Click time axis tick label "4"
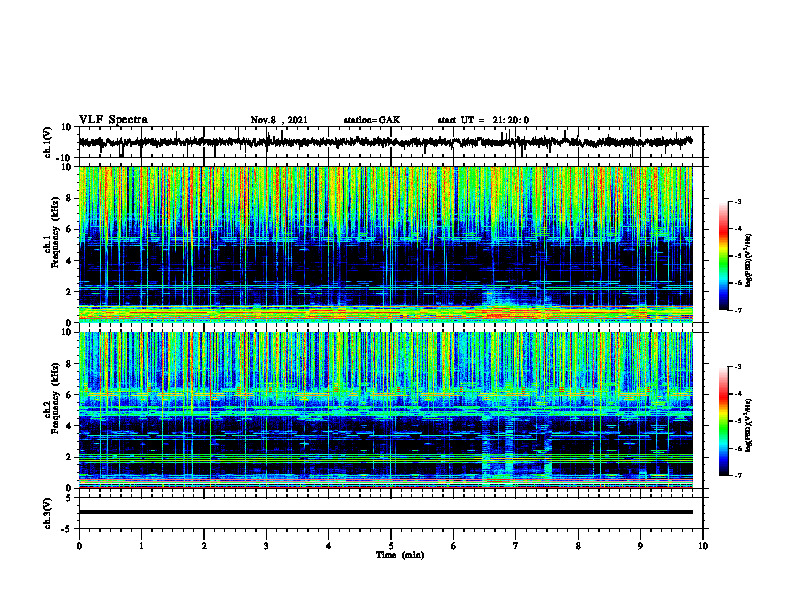Image resolution: width=792 pixels, height=612 pixels. [x=328, y=545]
